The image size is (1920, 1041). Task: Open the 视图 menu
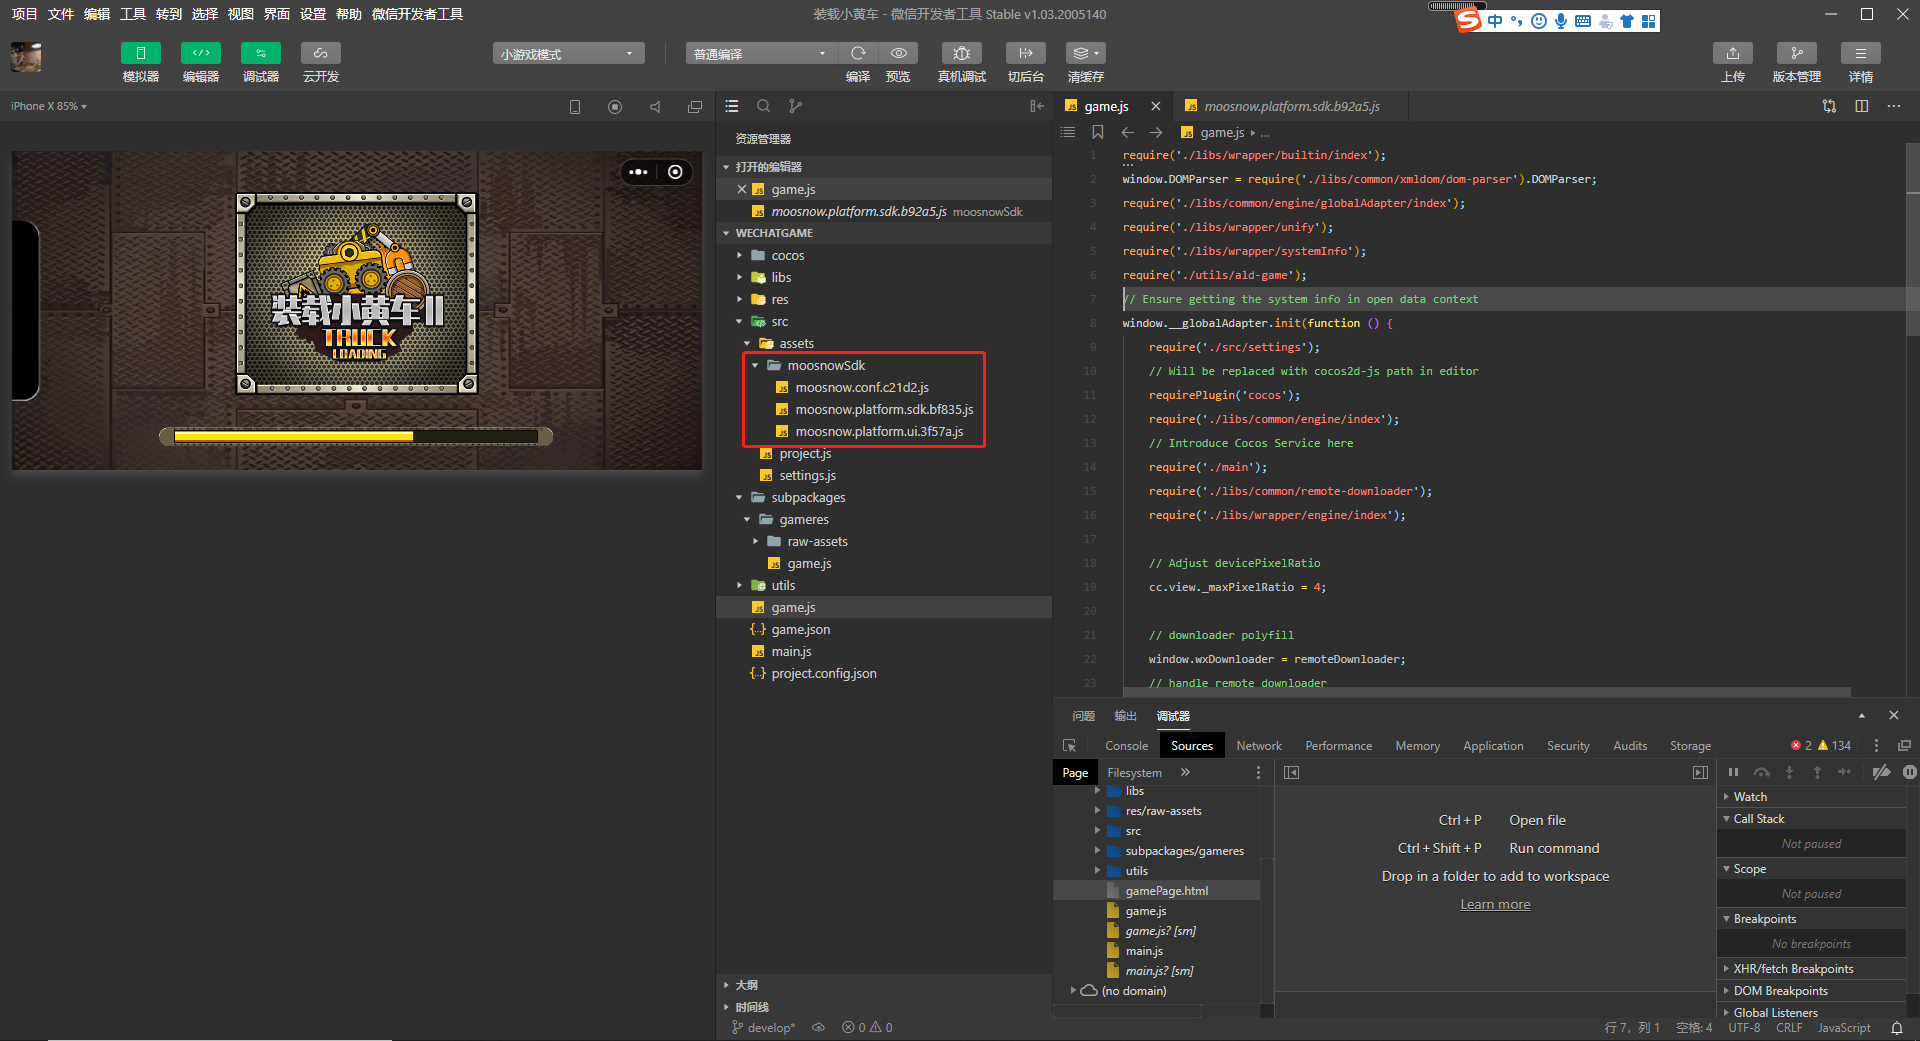241,14
